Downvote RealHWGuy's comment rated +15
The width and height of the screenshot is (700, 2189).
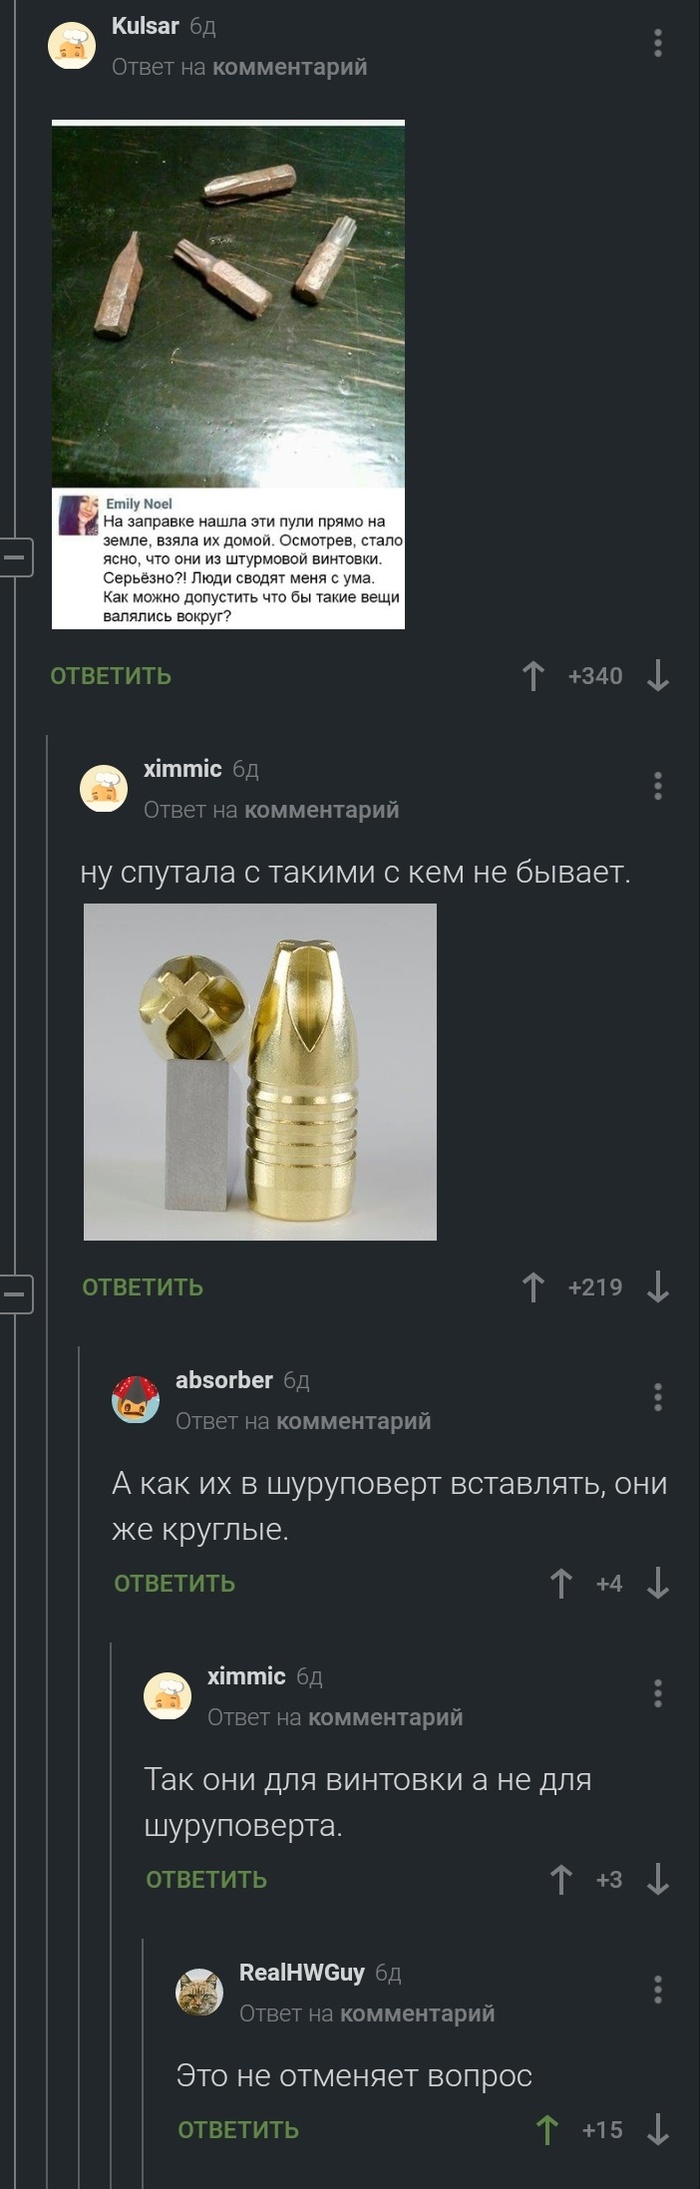click(x=657, y=2131)
